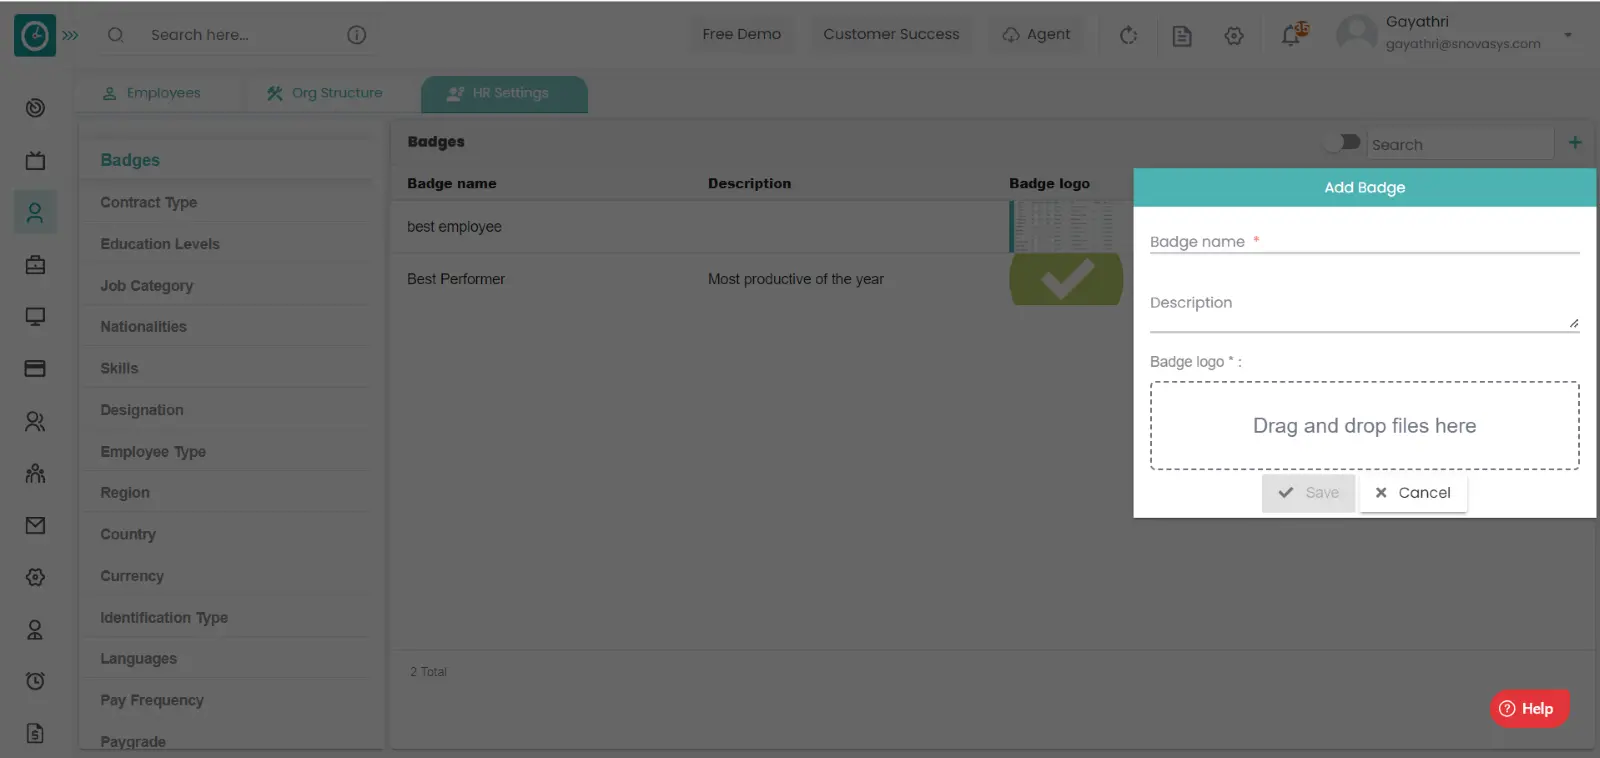Click the Save button in Add Badge
The width and height of the screenshot is (1600, 758).
click(x=1308, y=493)
